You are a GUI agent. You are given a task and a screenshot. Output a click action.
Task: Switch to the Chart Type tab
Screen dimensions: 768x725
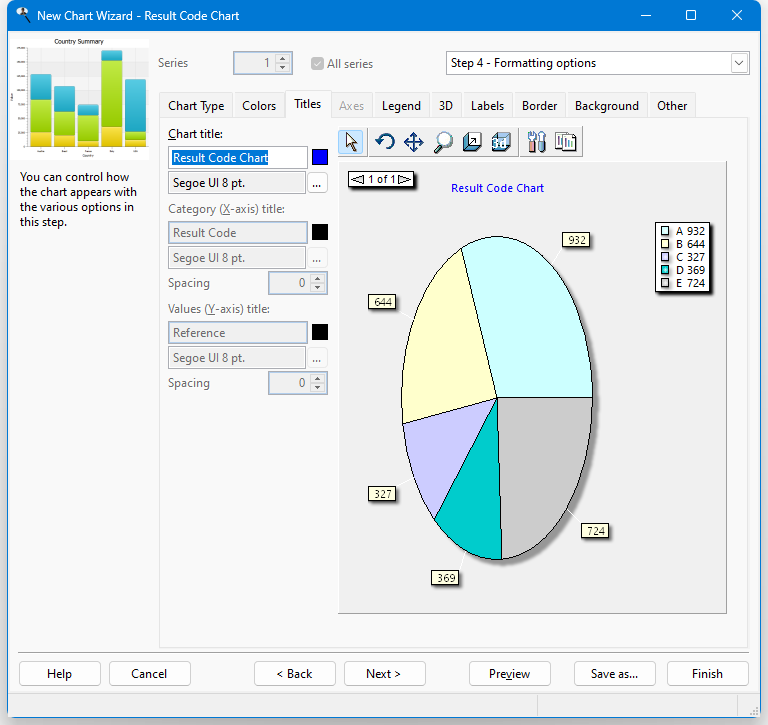click(x=196, y=106)
